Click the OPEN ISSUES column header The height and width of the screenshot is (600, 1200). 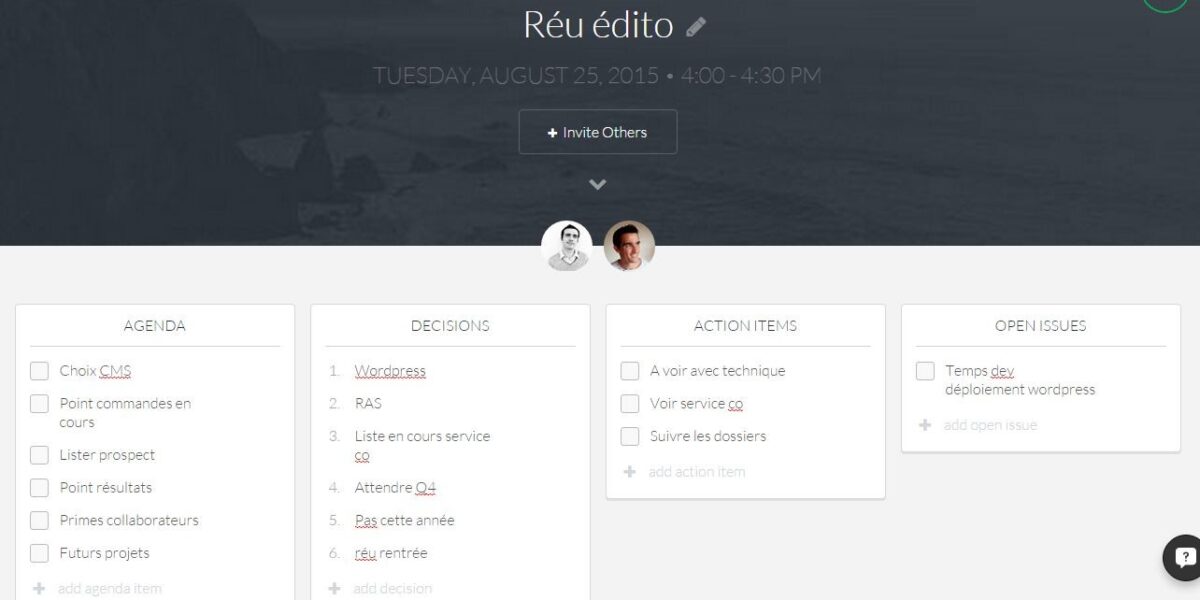1040,326
